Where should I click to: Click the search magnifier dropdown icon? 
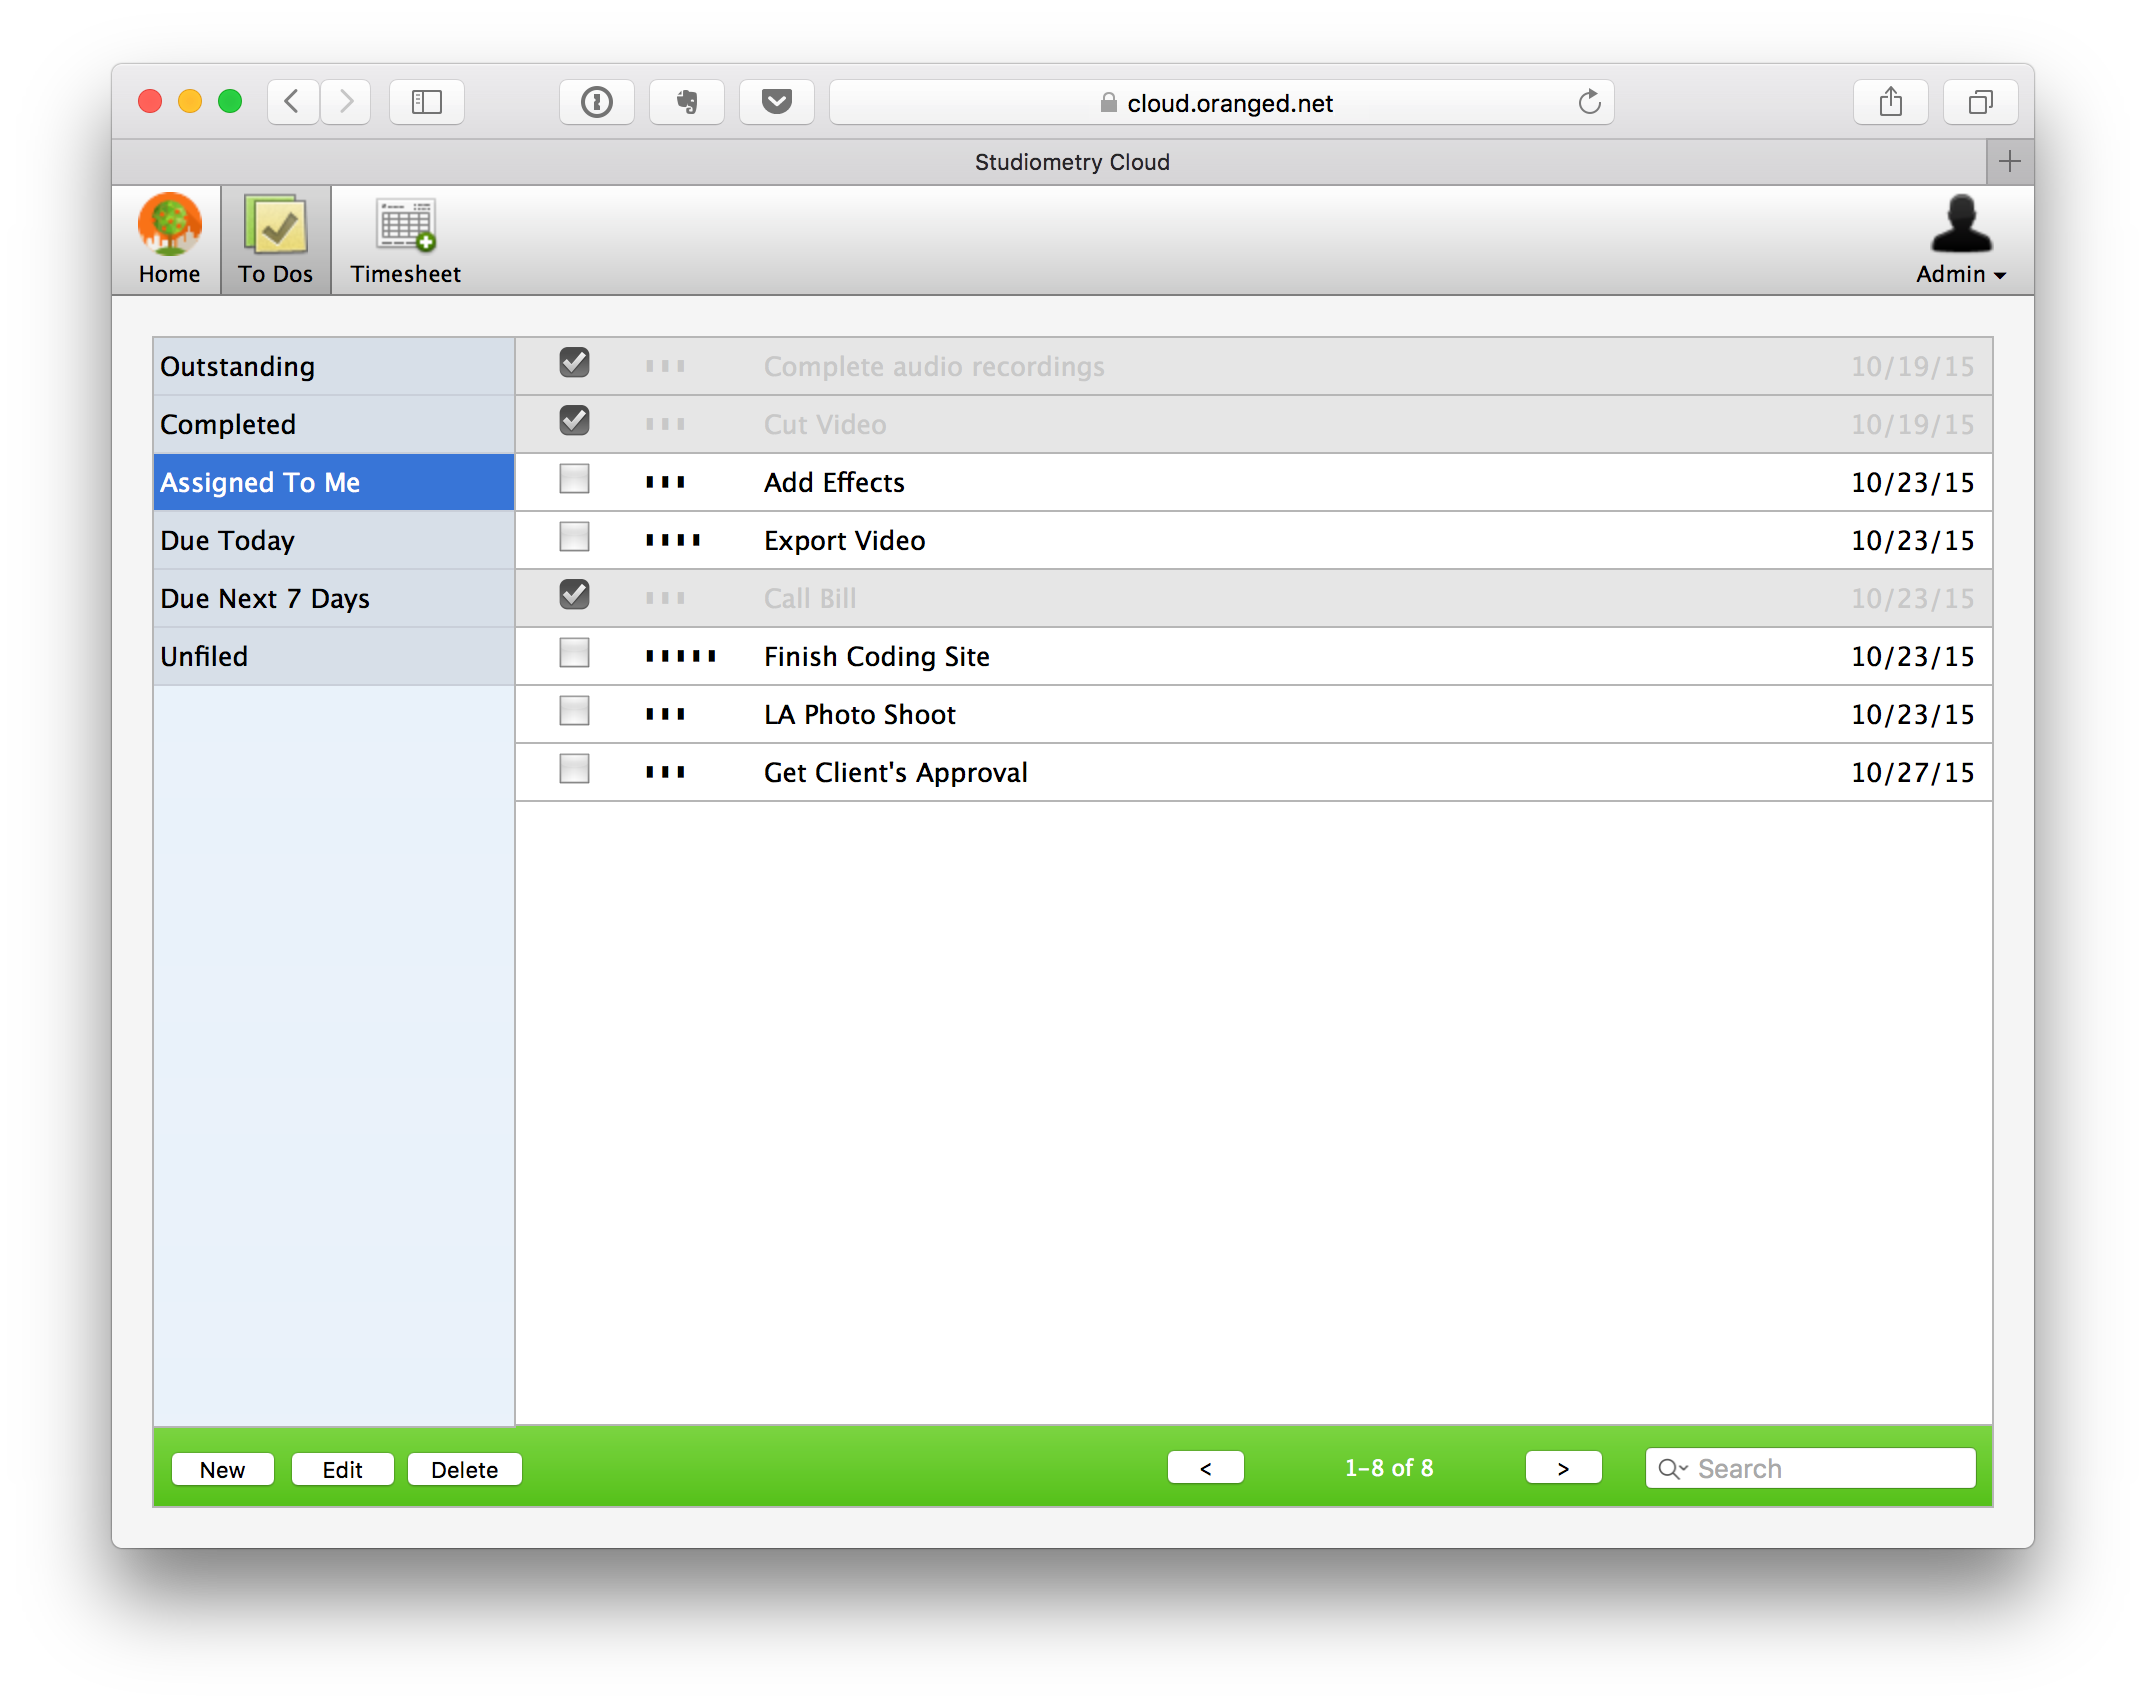pos(1673,1469)
